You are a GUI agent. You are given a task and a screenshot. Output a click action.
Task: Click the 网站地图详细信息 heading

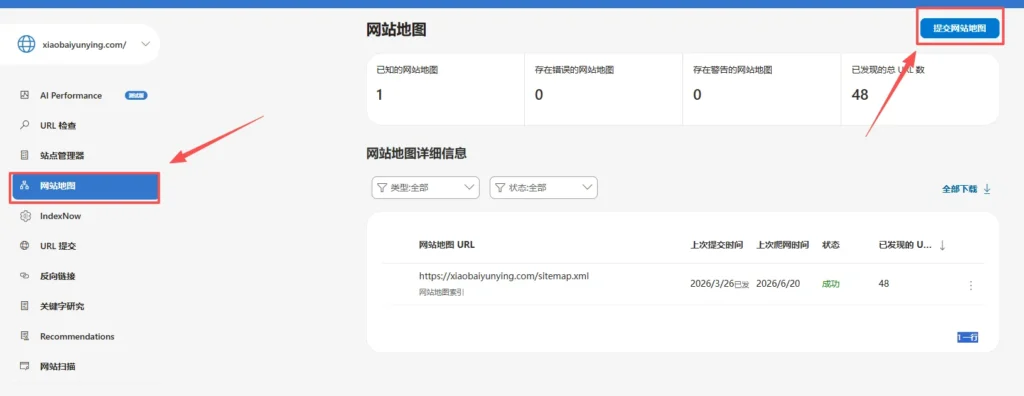(417, 154)
